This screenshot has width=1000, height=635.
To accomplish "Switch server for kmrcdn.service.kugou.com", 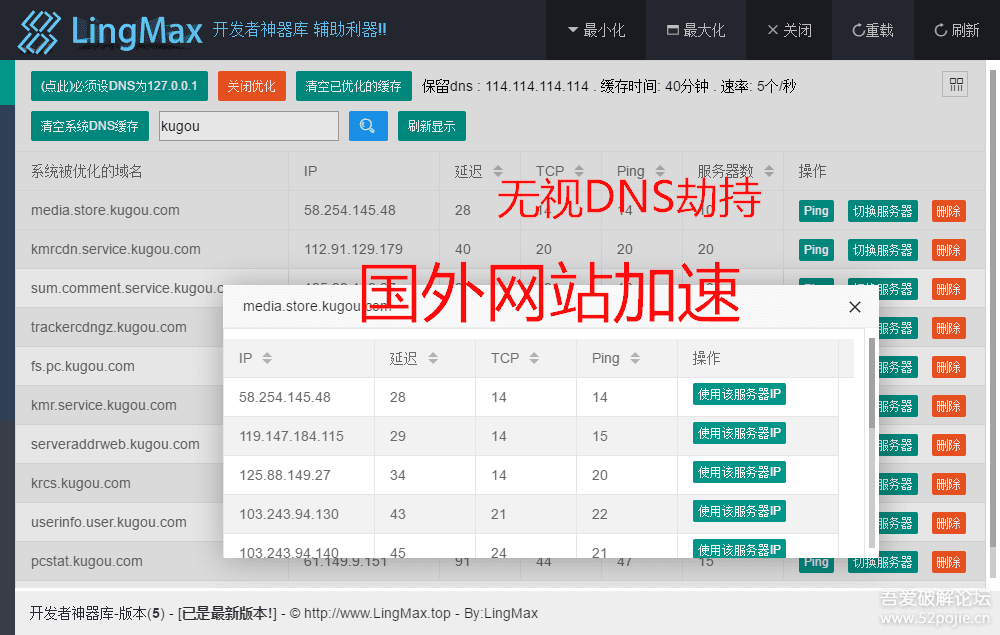I will point(883,250).
